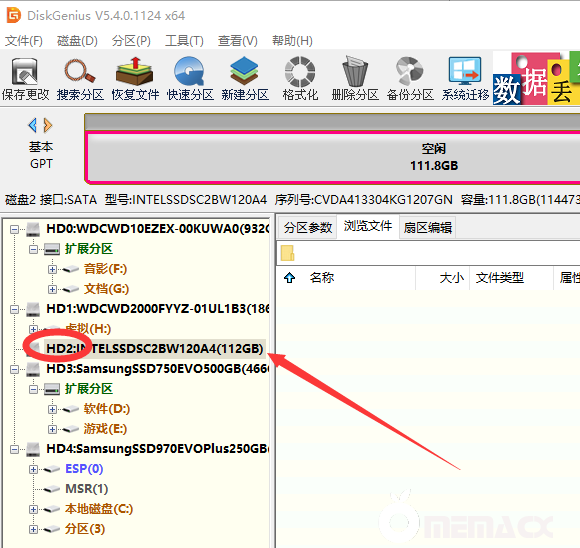Select the 本地磁盘(C:) partition

99,508
